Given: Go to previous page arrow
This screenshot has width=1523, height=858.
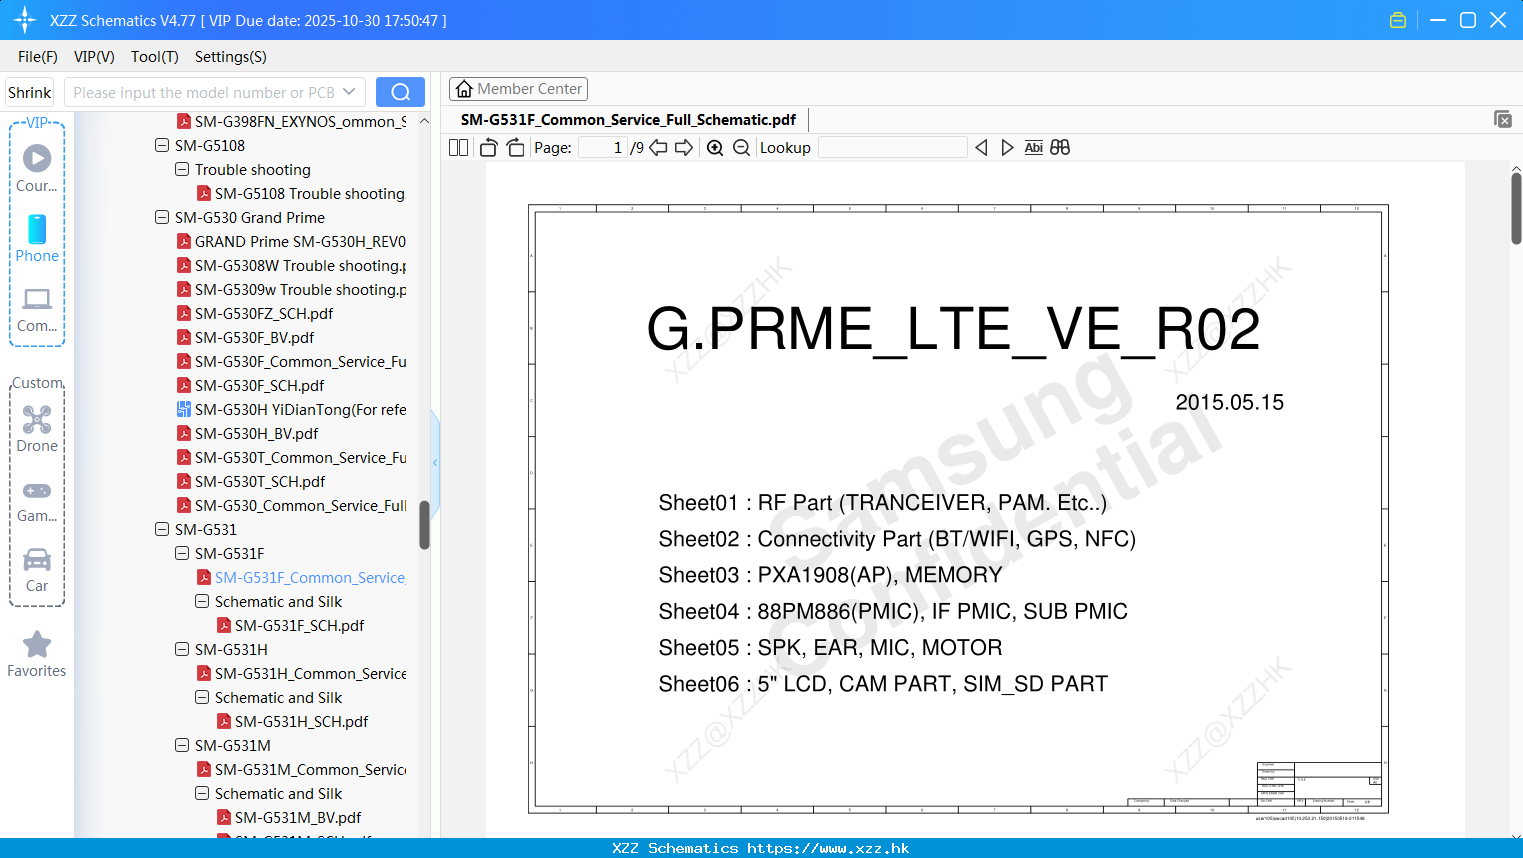Looking at the screenshot, I should pyautogui.click(x=658, y=148).
